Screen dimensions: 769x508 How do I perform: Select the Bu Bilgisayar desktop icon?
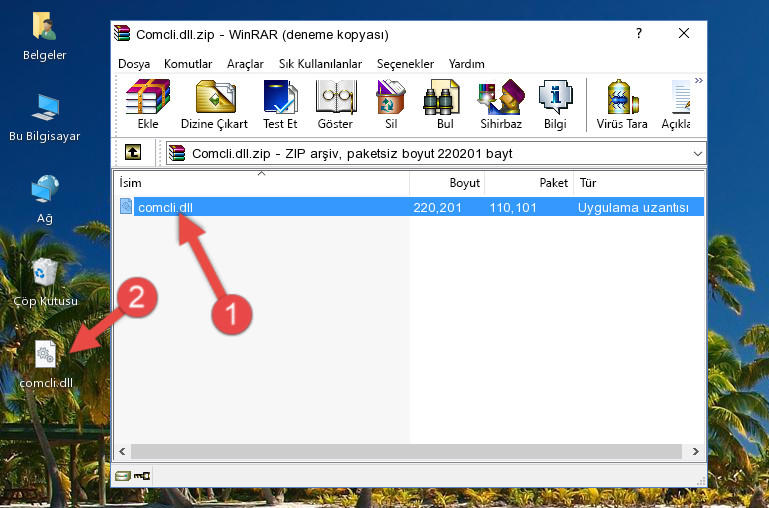45,118
